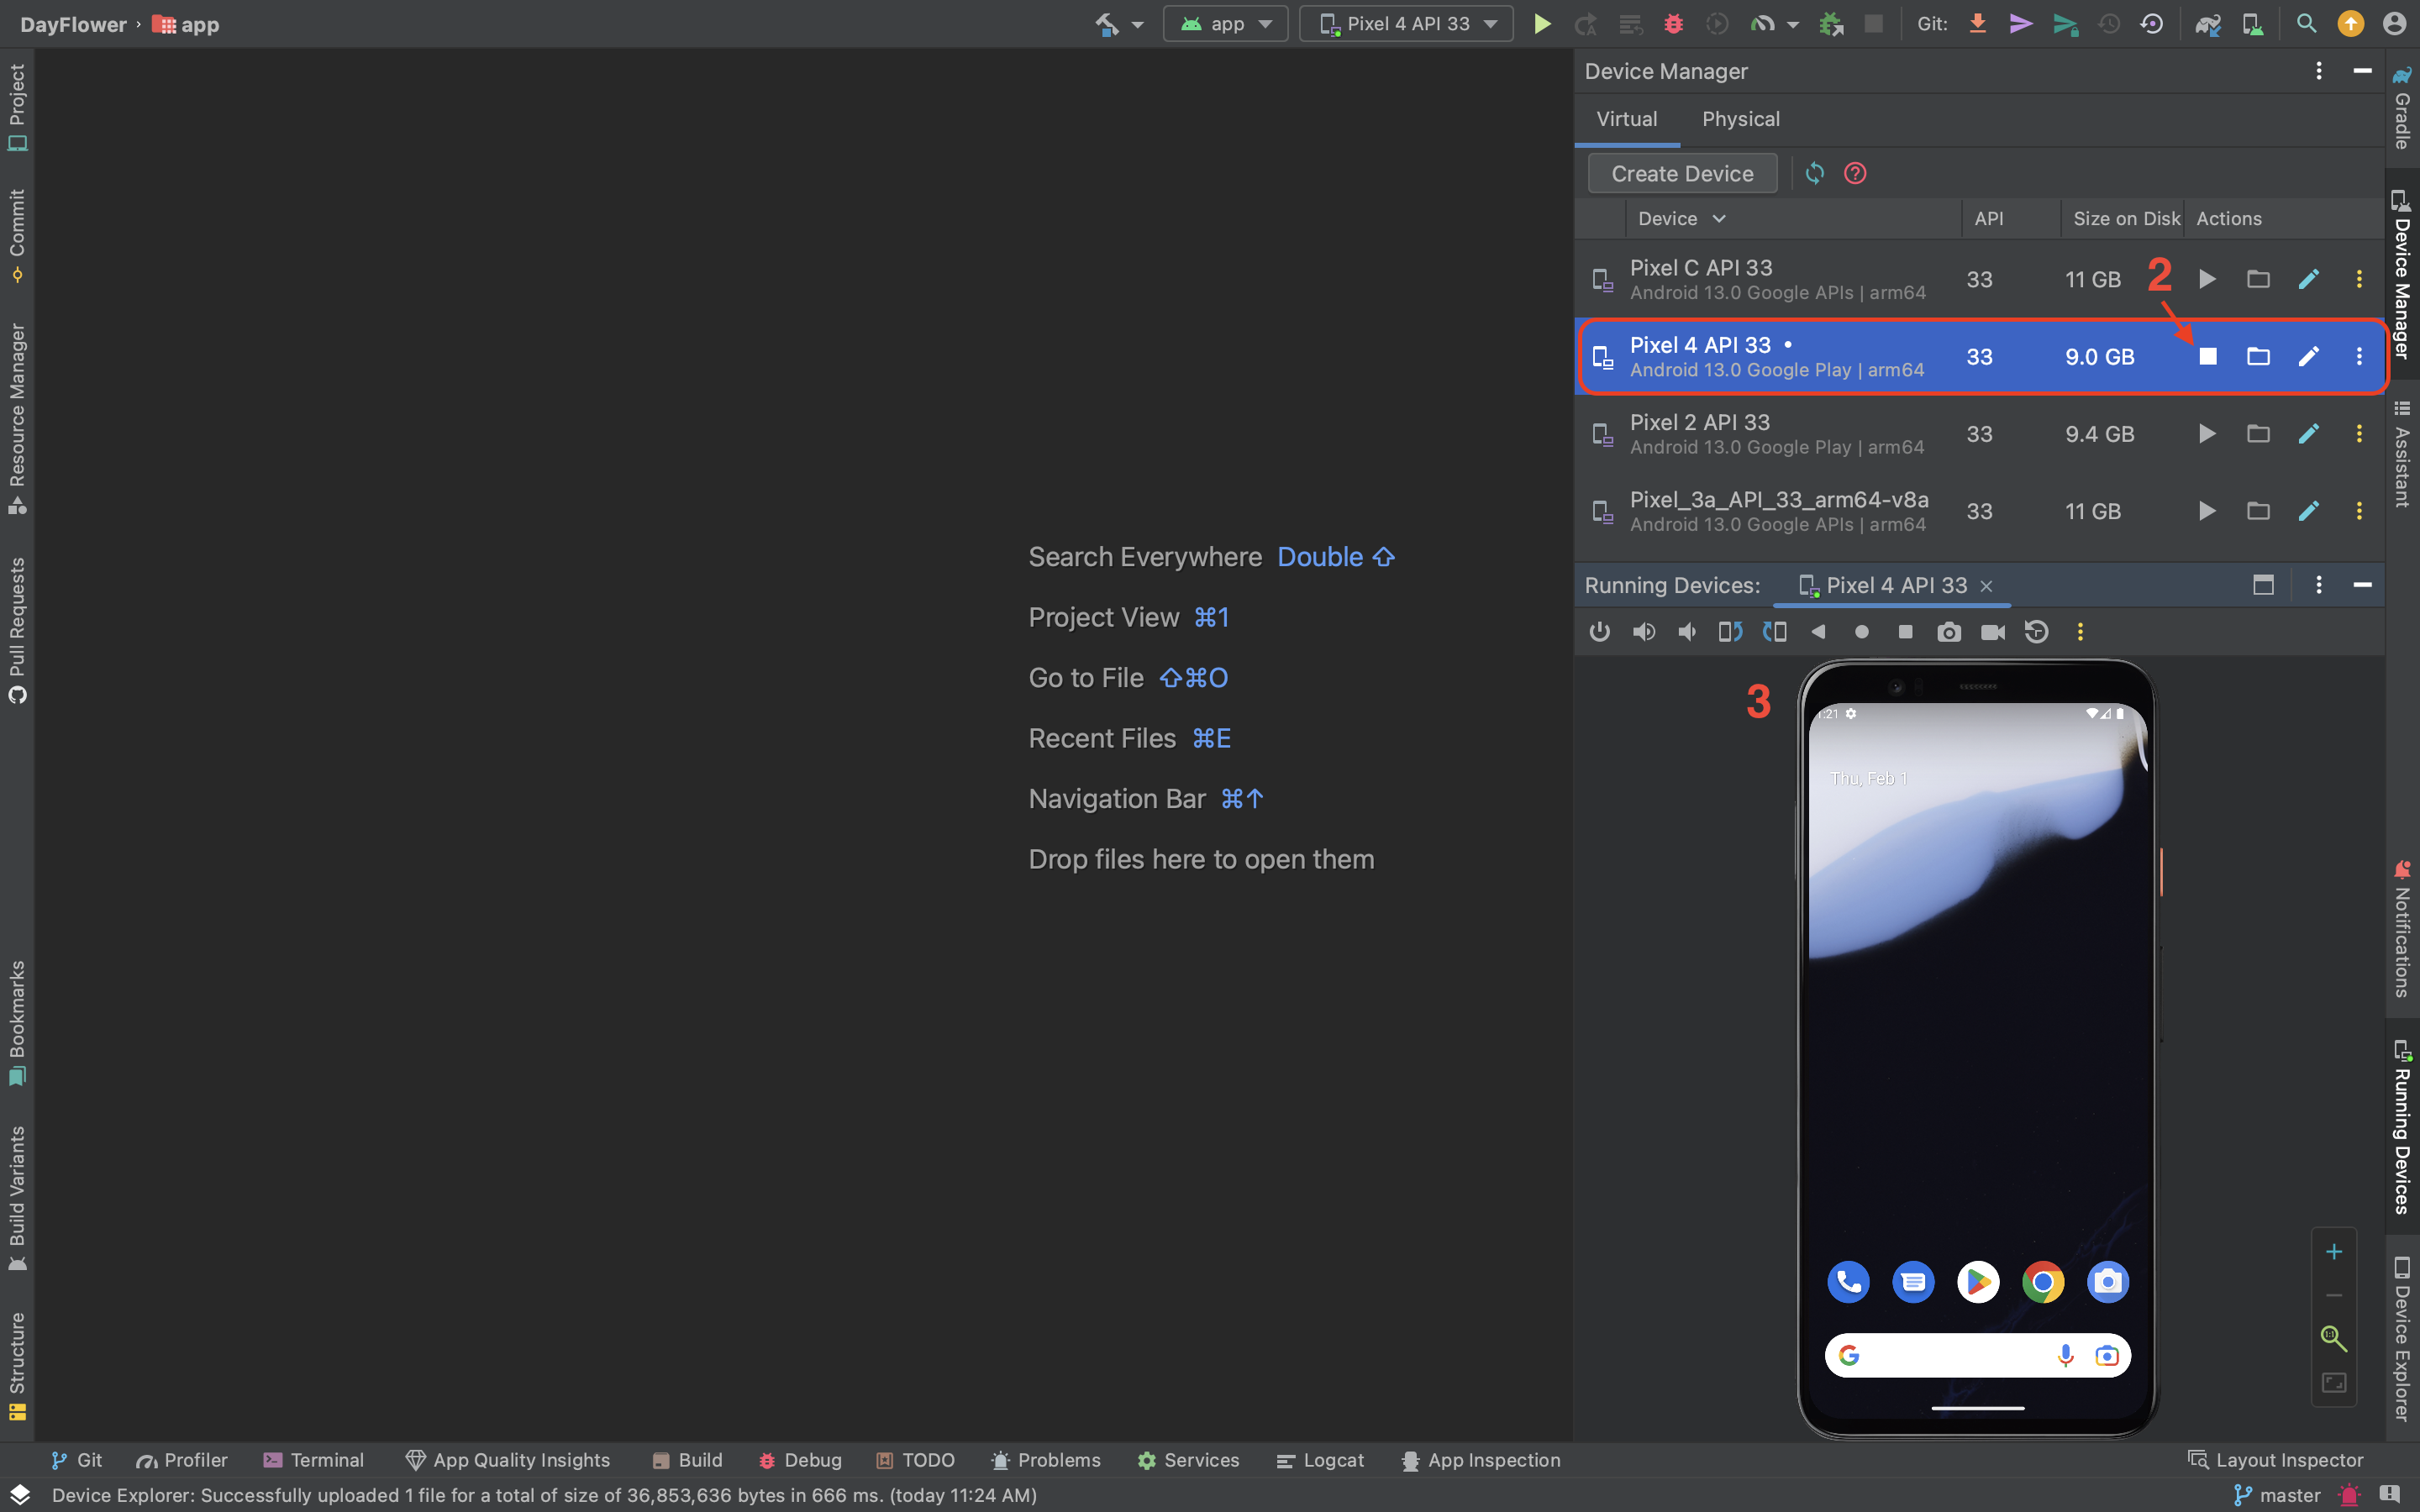Launch the Pixel C API 33 emulator
The image size is (2420, 1512).
(x=2207, y=280)
